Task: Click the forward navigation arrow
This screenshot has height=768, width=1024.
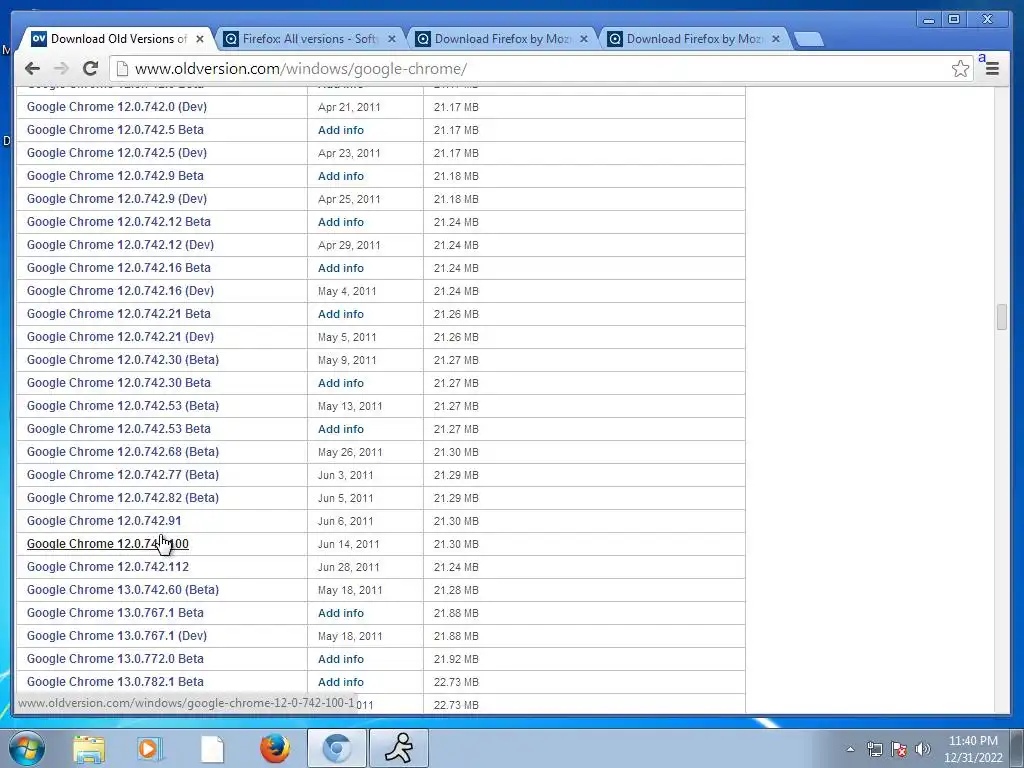Action: click(61, 68)
